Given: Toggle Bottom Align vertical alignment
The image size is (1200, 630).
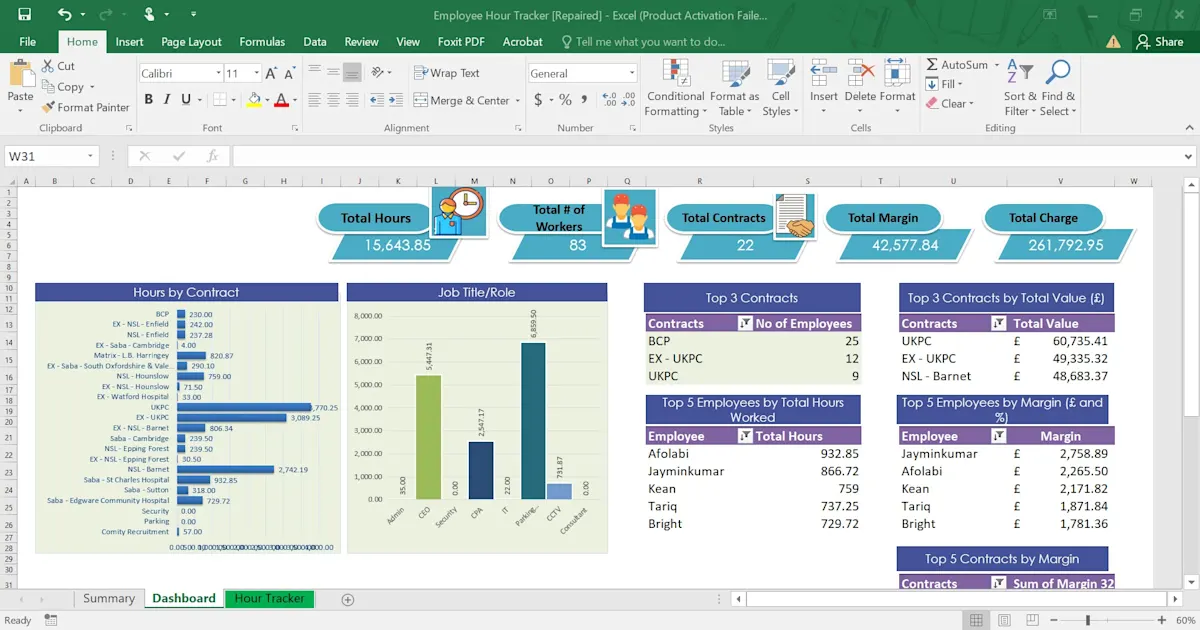Looking at the screenshot, I should point(352,72).
